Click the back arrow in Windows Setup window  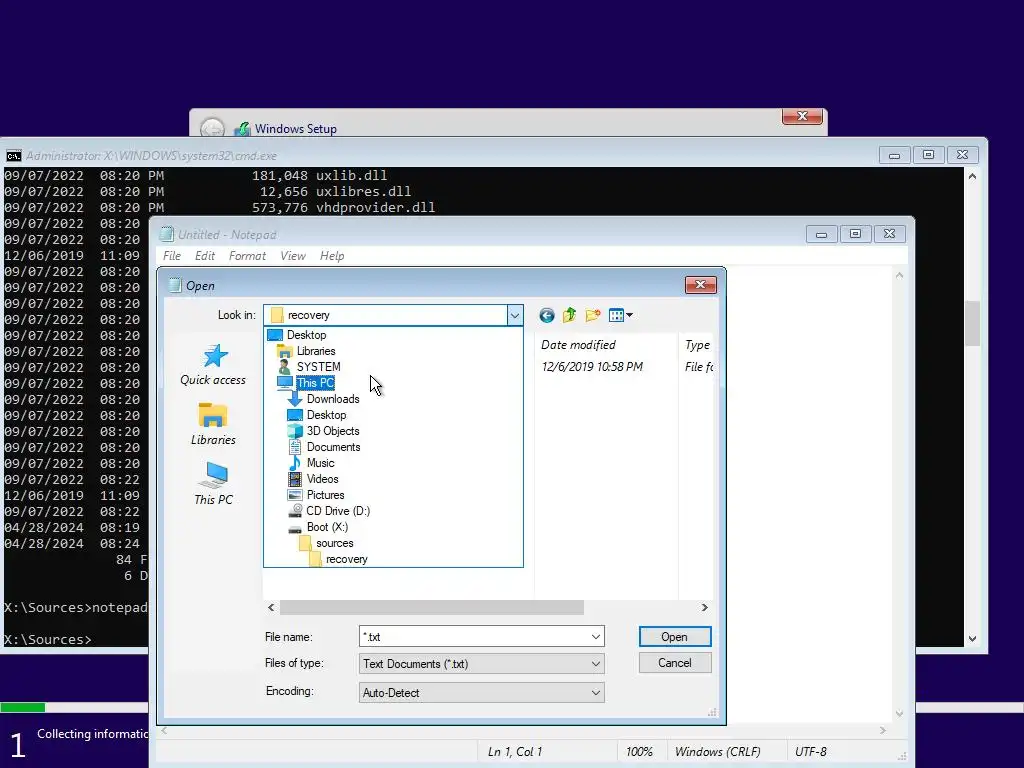(212, 129)
